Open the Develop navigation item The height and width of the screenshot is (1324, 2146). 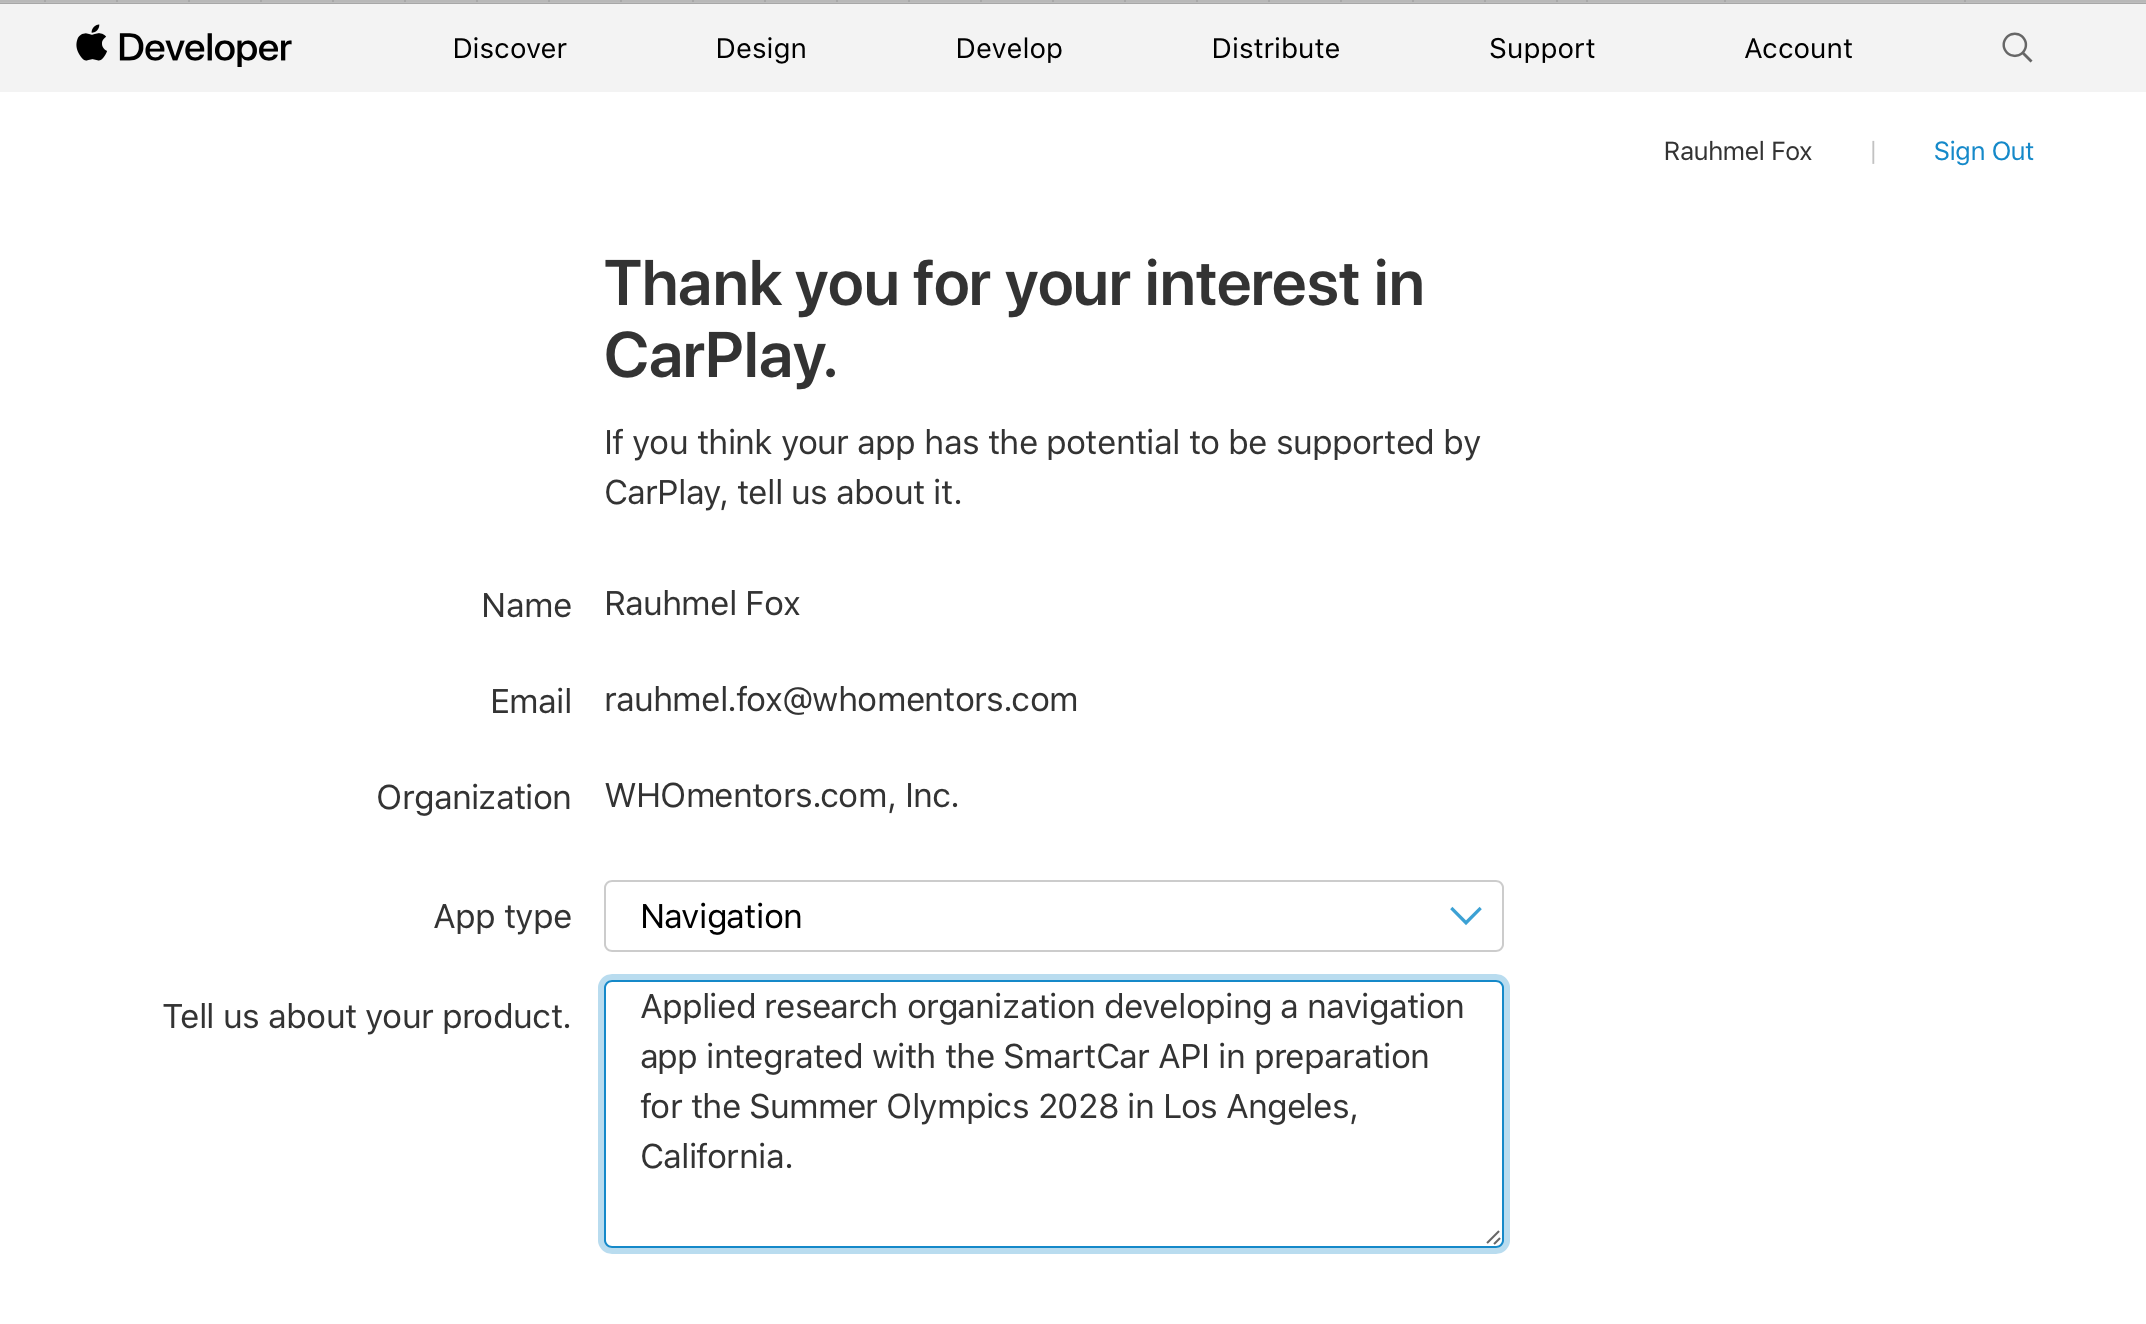point(1008,48)
